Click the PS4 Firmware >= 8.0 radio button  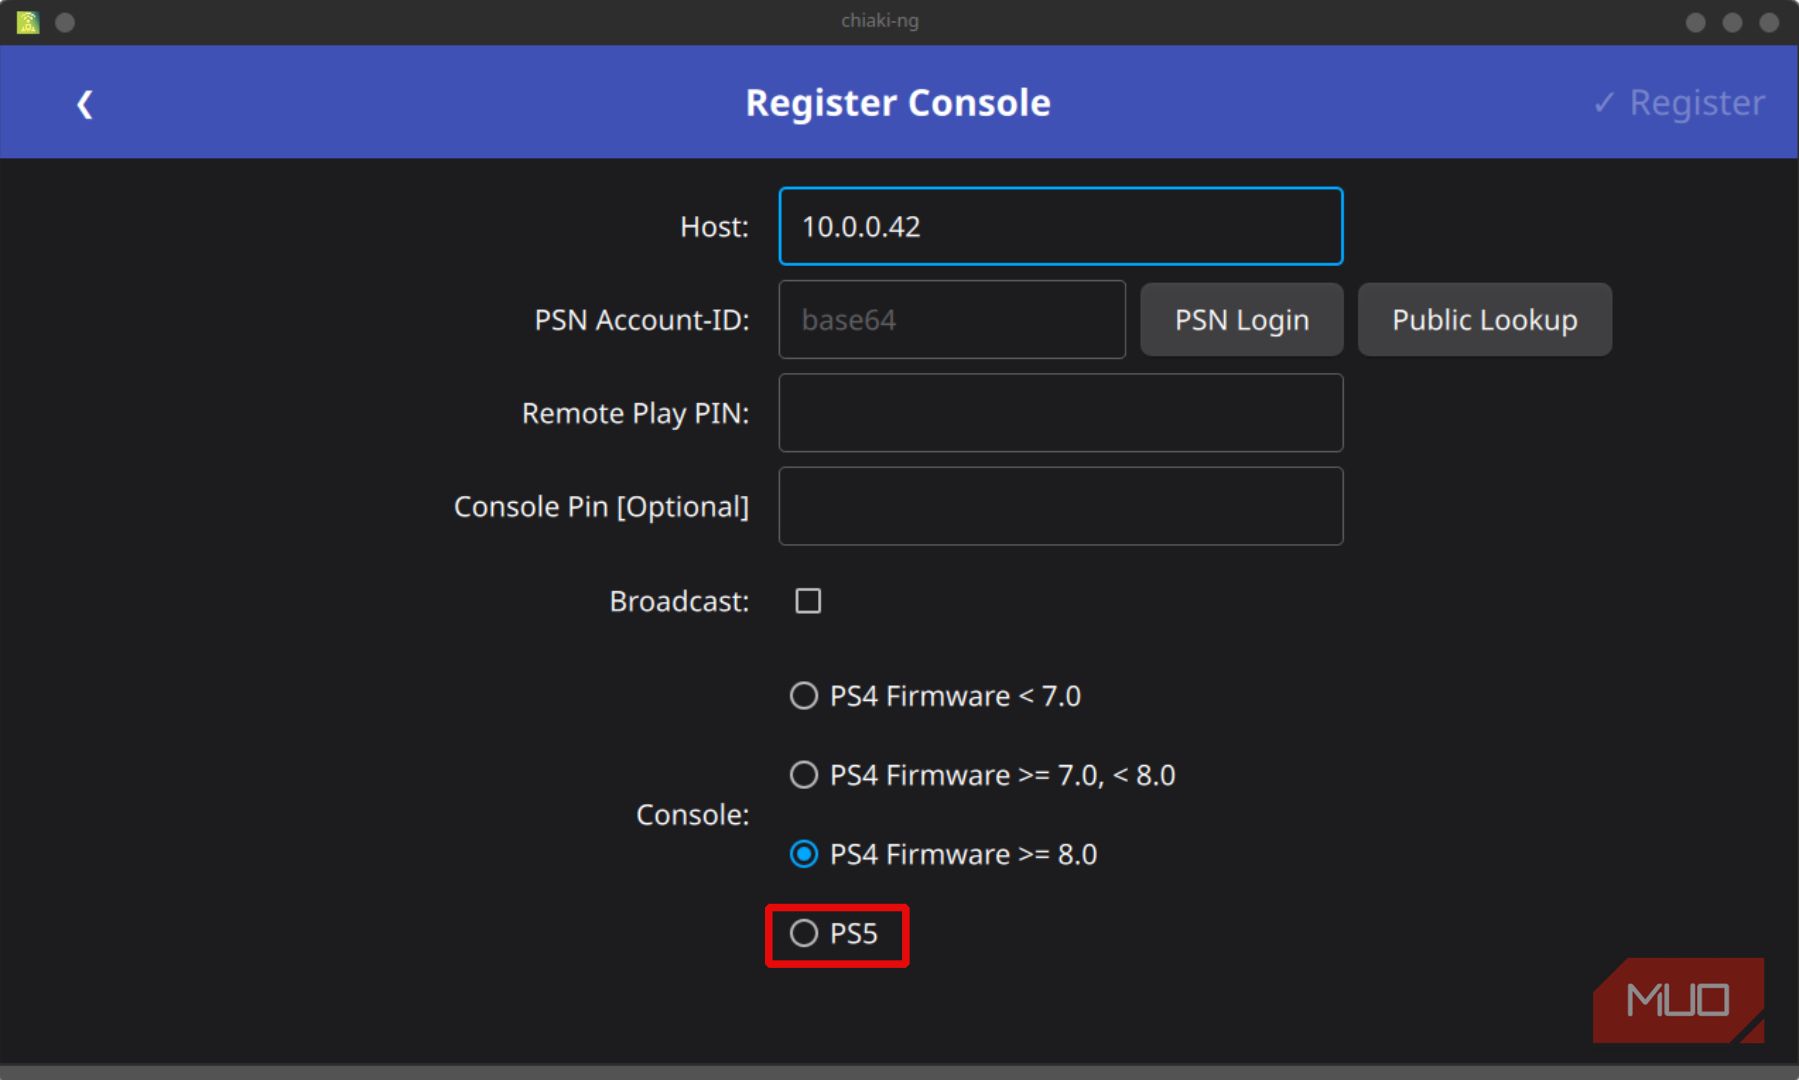pyautogui.click(x=803, y=854)
